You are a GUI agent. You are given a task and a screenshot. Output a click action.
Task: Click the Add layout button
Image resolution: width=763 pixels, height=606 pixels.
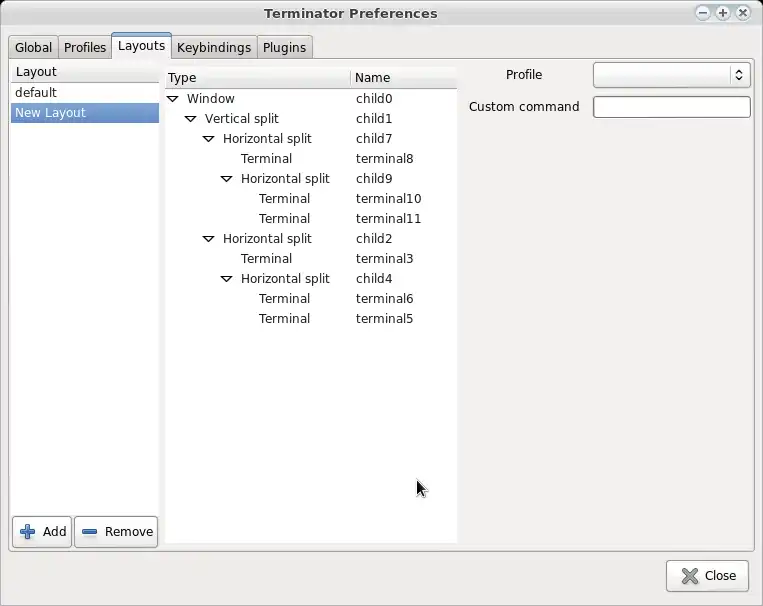coord(42,532)
